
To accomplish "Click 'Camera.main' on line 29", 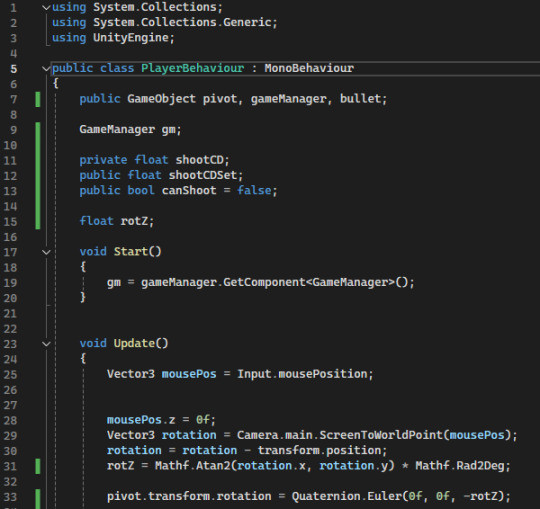I will [274, 435].
